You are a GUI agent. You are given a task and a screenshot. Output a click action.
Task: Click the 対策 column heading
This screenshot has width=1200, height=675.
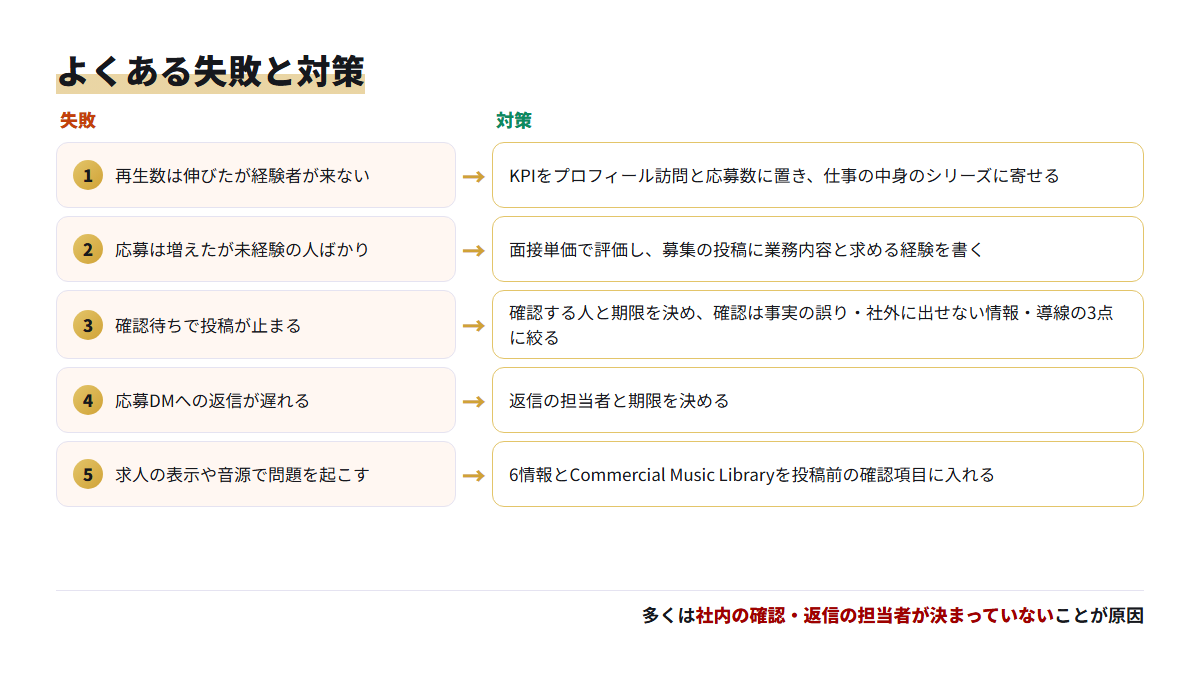click(x=514, y=120)
